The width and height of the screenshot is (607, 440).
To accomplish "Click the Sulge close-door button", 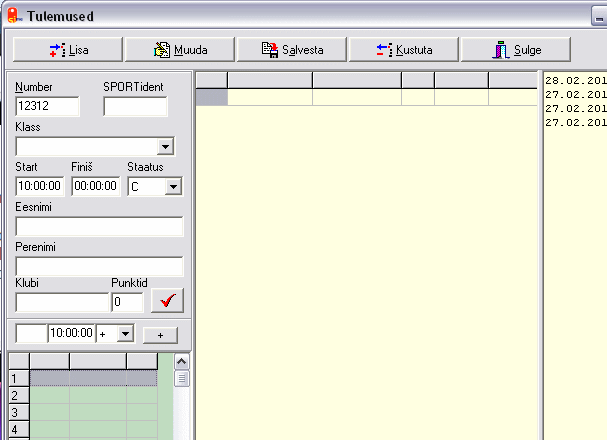I will coord(516,50).
